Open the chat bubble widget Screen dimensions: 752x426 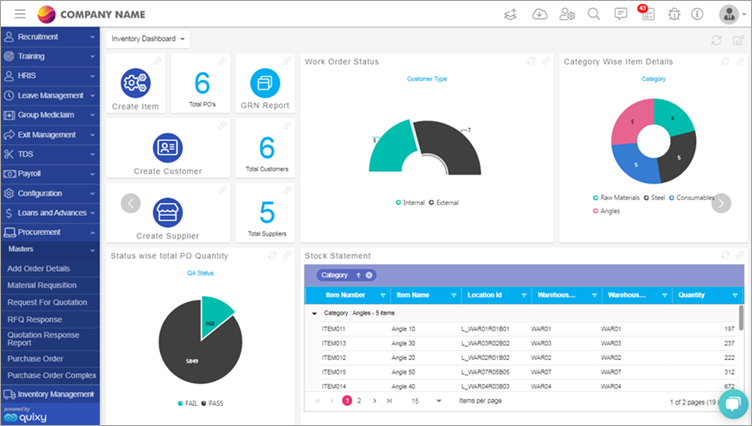(732, 403)
